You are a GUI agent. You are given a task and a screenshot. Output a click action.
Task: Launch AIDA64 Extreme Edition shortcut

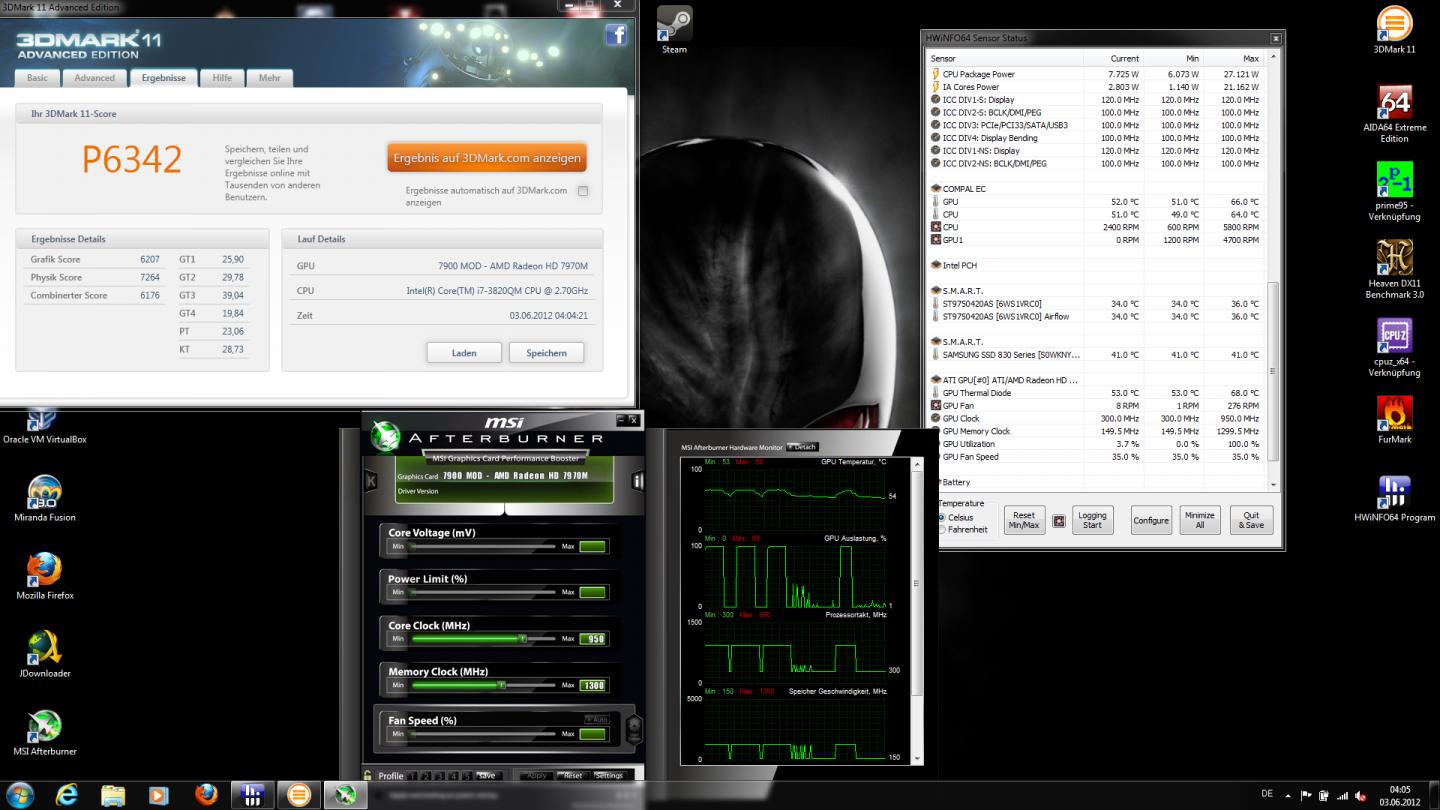coord(1394,113)
